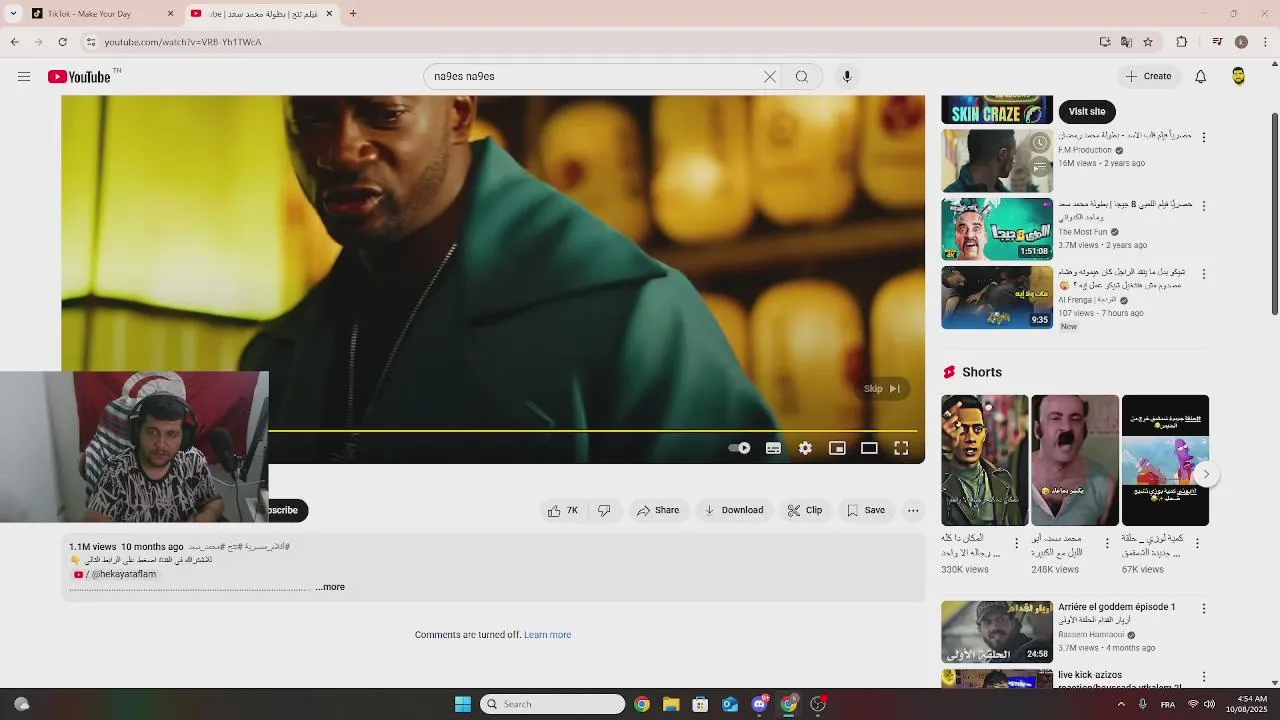Click the page vertical scrollbar

(1274, 215)
